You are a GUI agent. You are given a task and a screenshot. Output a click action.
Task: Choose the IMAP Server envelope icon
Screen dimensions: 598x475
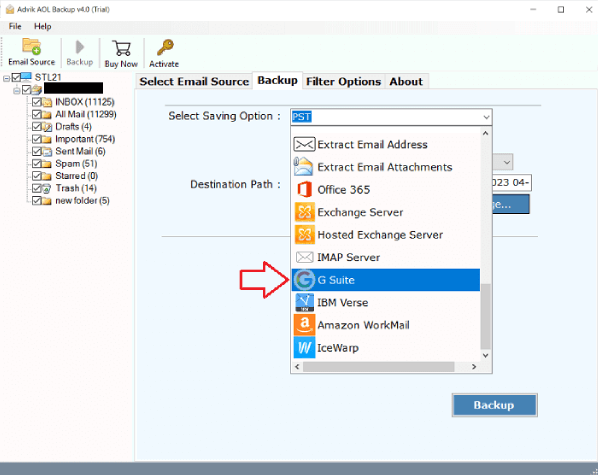(304, 257)
